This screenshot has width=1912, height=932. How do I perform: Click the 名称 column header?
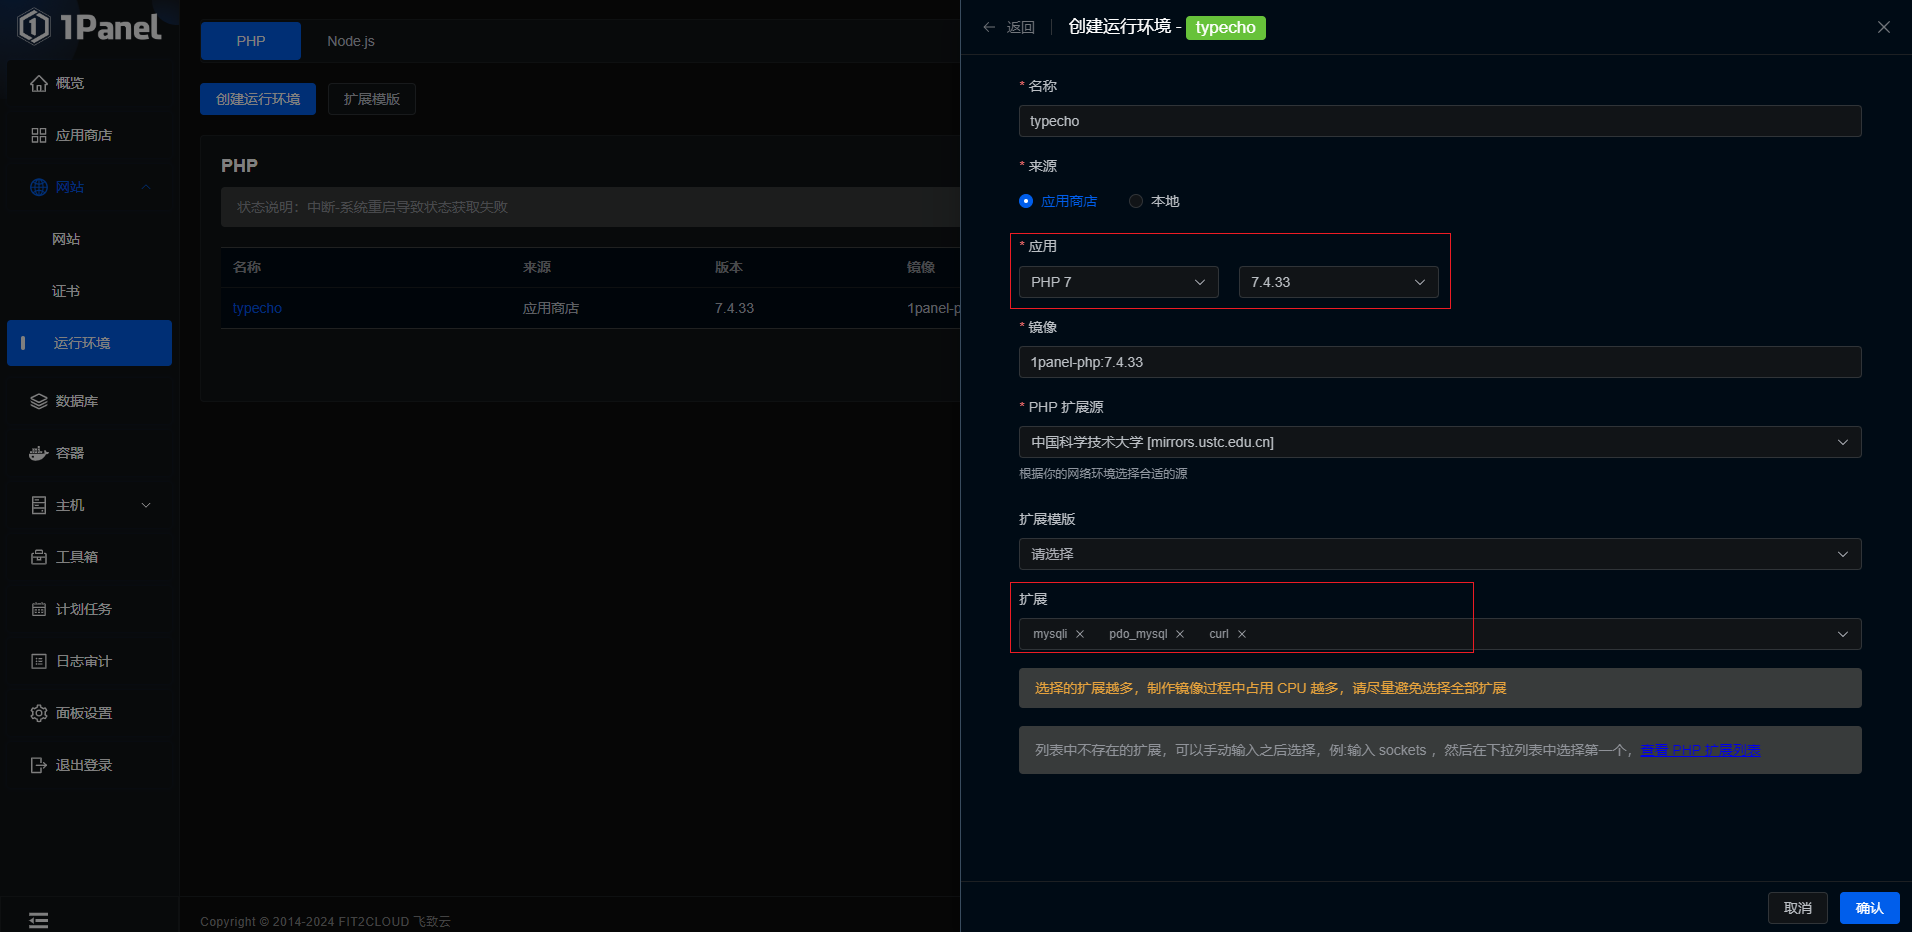pyautogui.click(x=247, y=267)
